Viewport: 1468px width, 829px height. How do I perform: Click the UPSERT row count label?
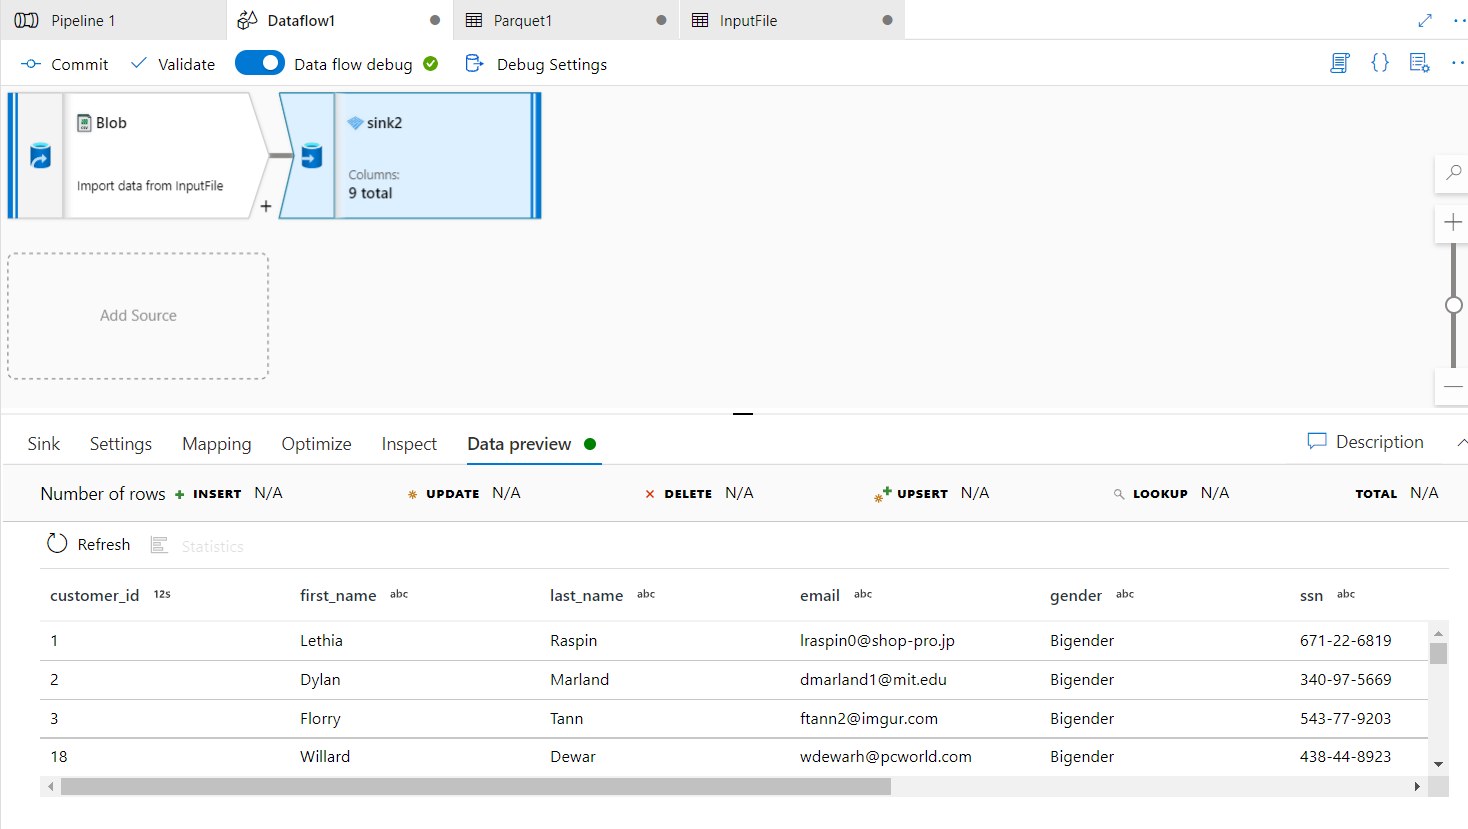point(922,494)
